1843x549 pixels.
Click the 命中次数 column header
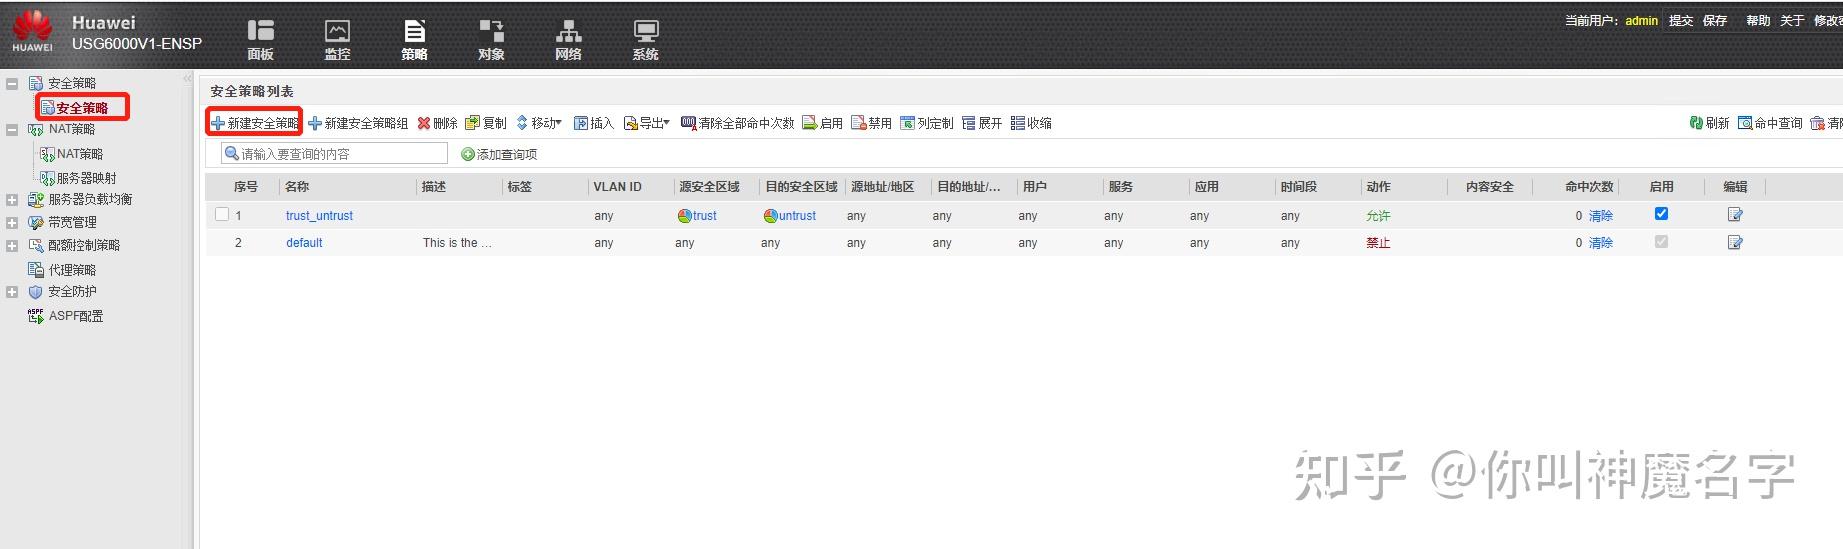click(x=1589, y=187)
